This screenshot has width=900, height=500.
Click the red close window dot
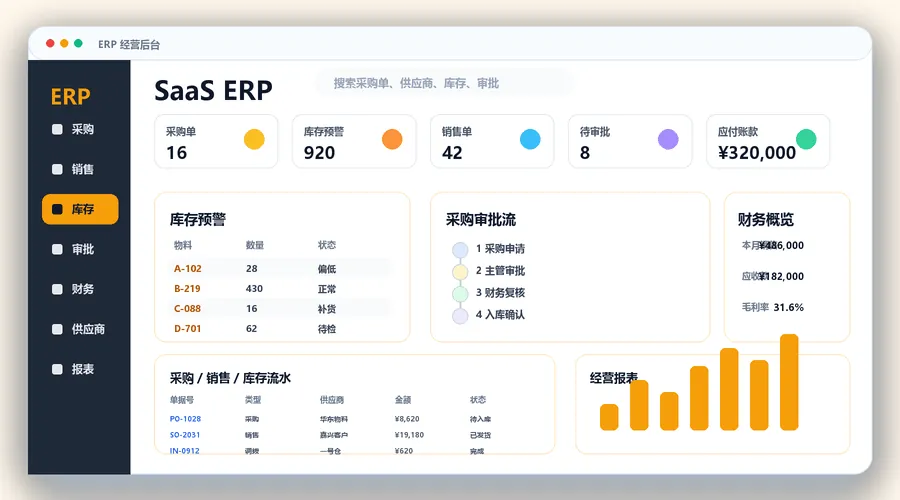click(x=50, y=44)
